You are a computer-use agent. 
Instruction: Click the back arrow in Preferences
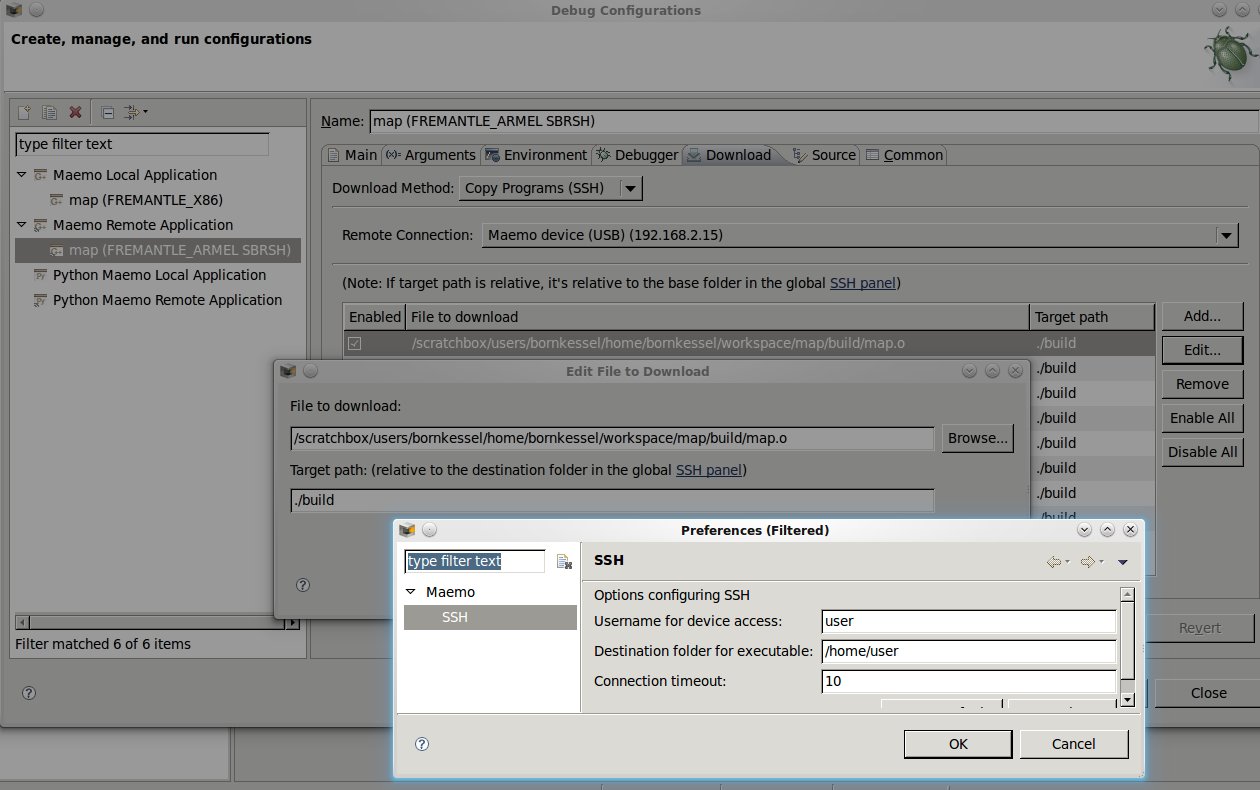click(x=1053, y=562)
